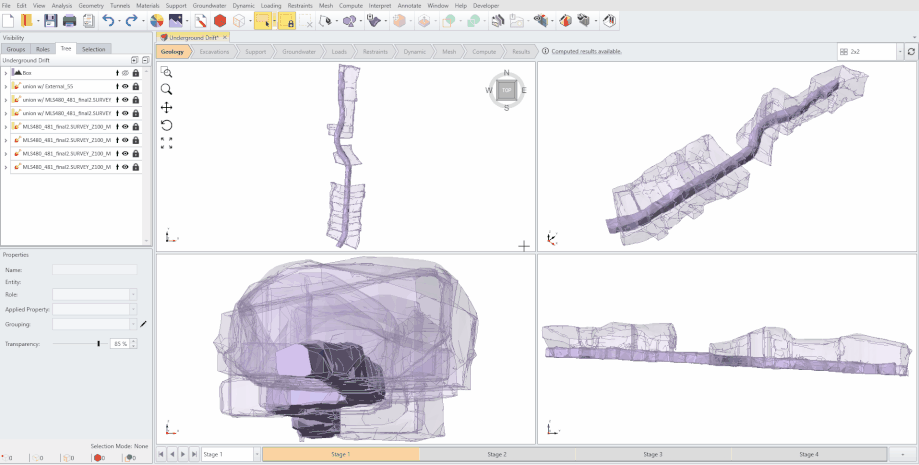Click the Undo arrow in the toolbar

coord(108,20)
